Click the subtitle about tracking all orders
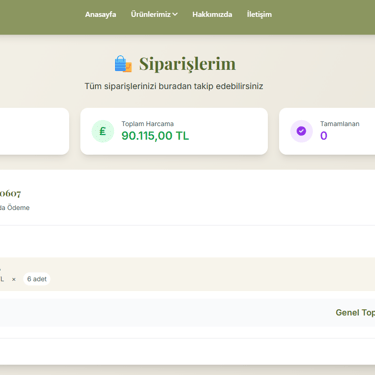This screenshot has width=375, height=375. click(x=174, y=86)
